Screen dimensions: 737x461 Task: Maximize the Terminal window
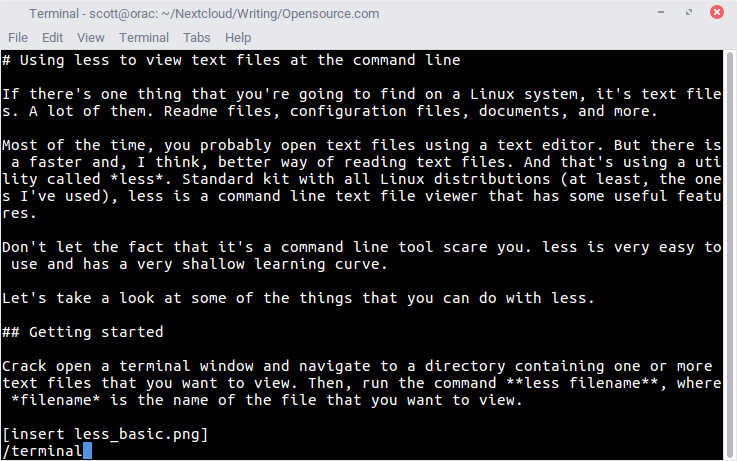click(x=689, y=13)
